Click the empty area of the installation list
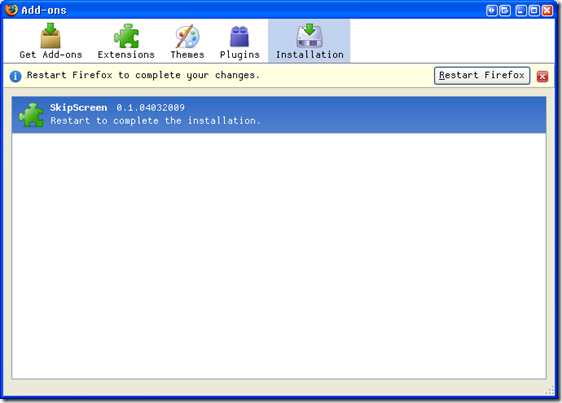The image size is (562, 403). [x=279, y=256]
